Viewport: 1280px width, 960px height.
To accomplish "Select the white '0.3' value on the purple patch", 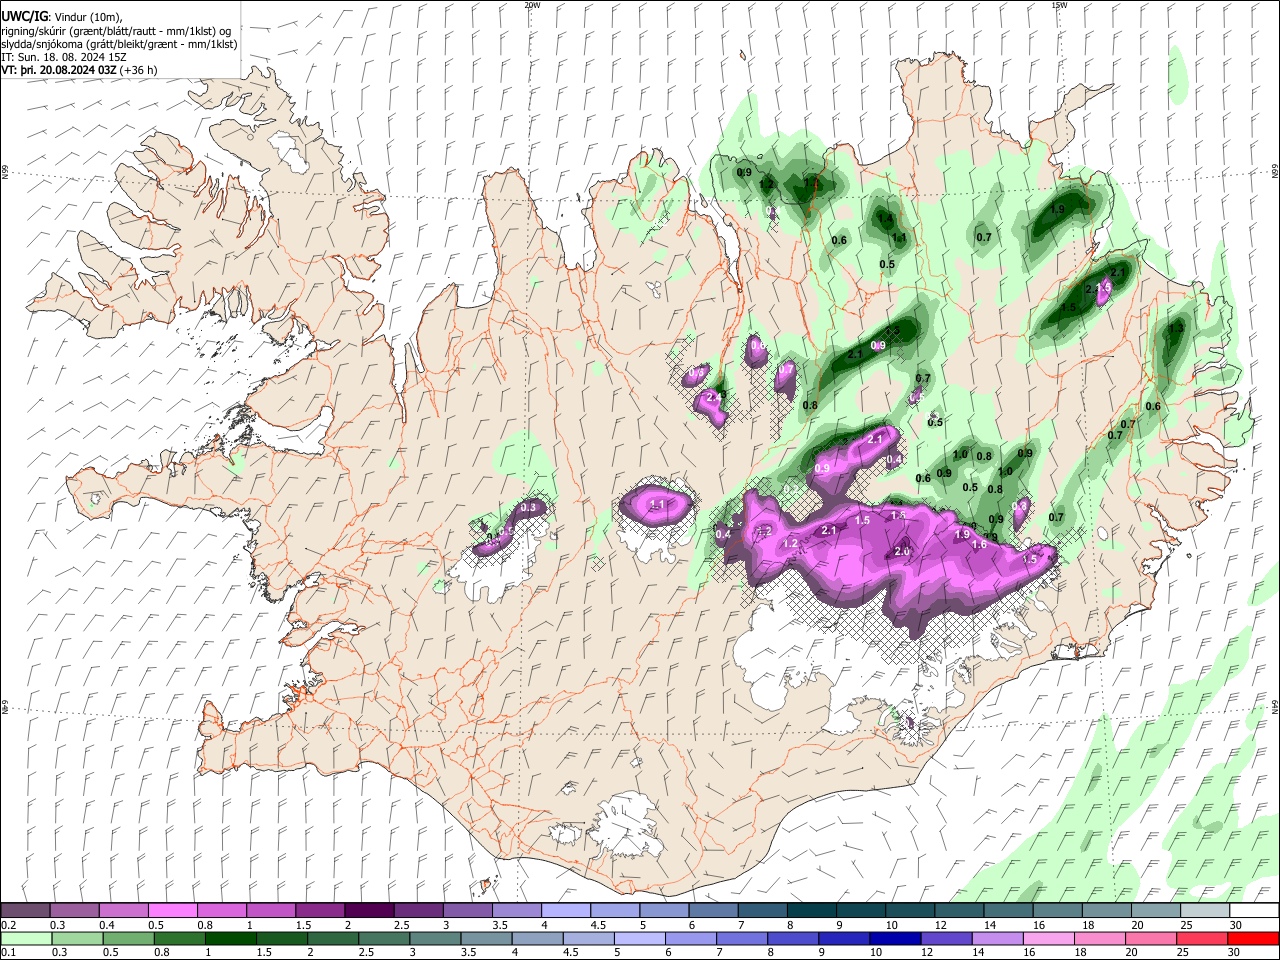I will 529,508.
